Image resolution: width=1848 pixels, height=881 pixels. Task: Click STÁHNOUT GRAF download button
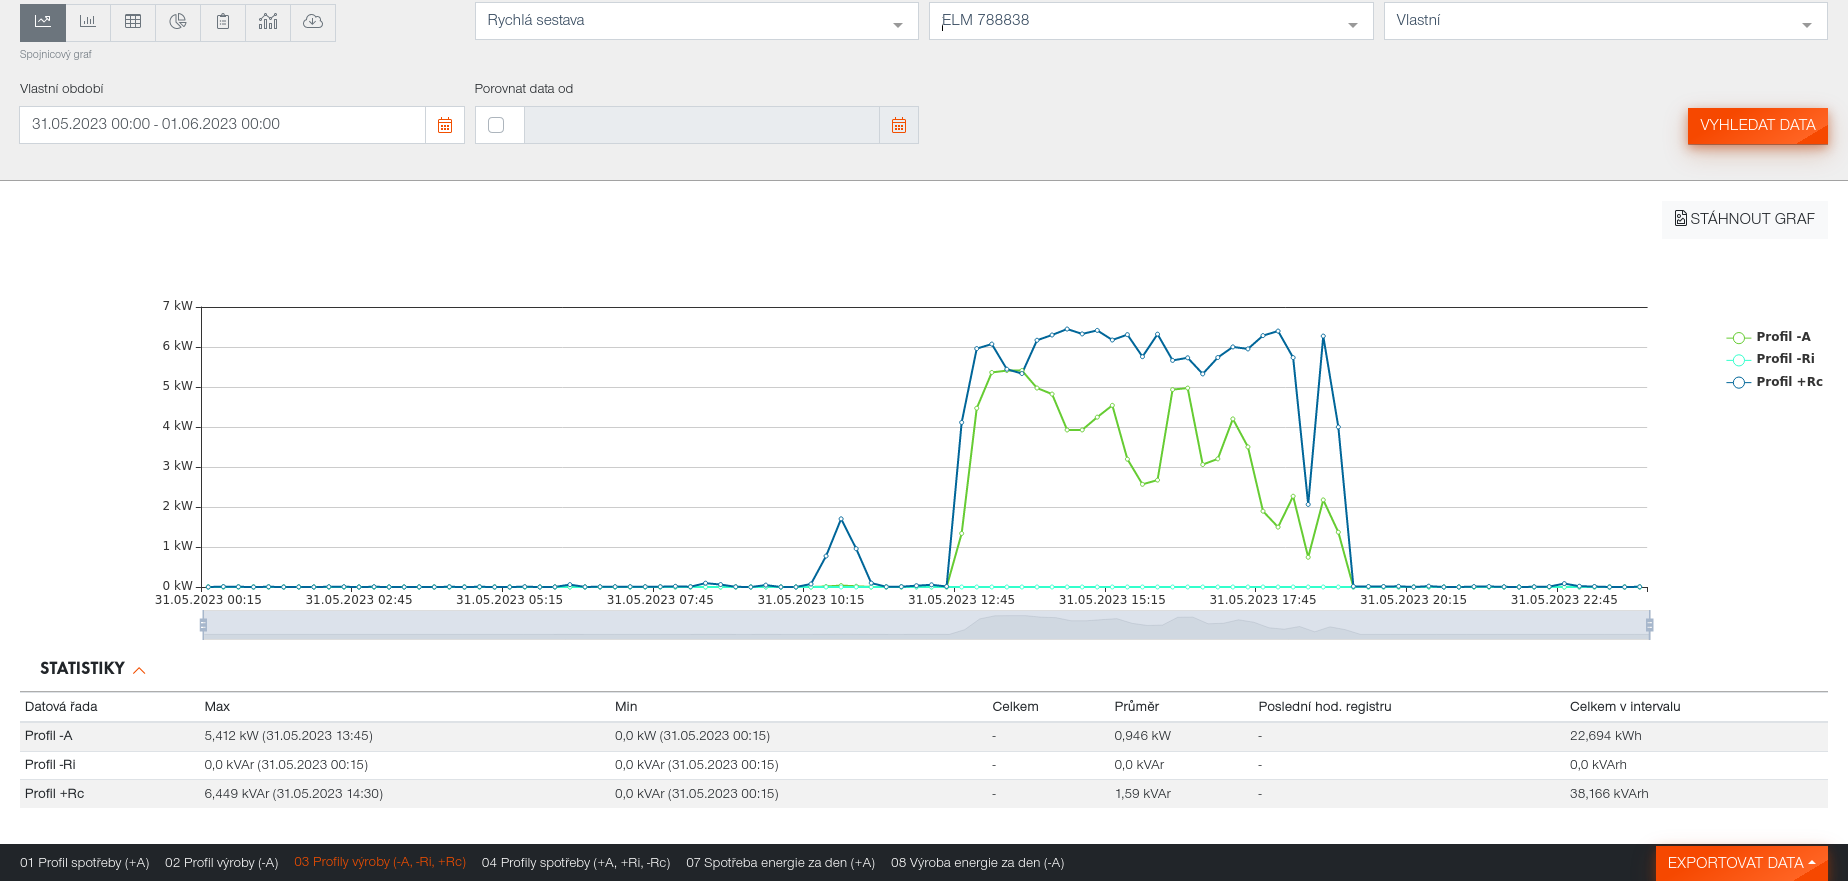[x=1745, y=219]
